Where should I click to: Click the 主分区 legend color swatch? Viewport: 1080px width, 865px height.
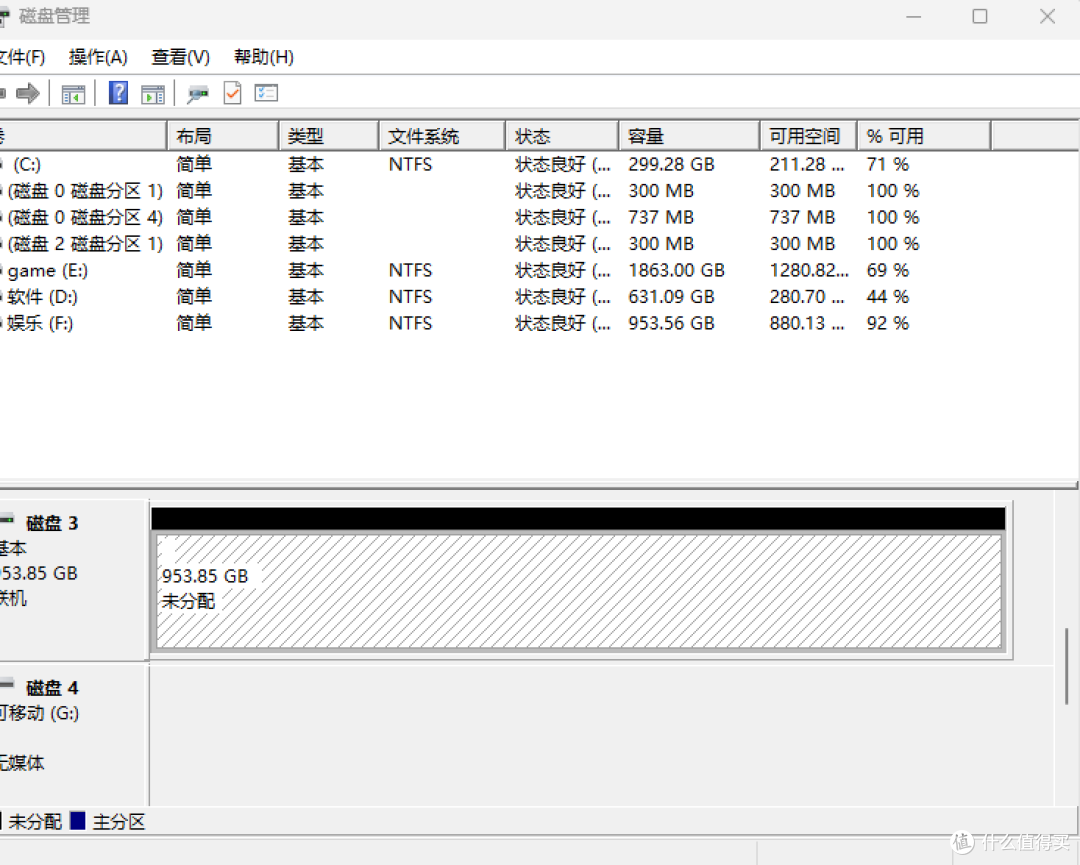(78, 821)
